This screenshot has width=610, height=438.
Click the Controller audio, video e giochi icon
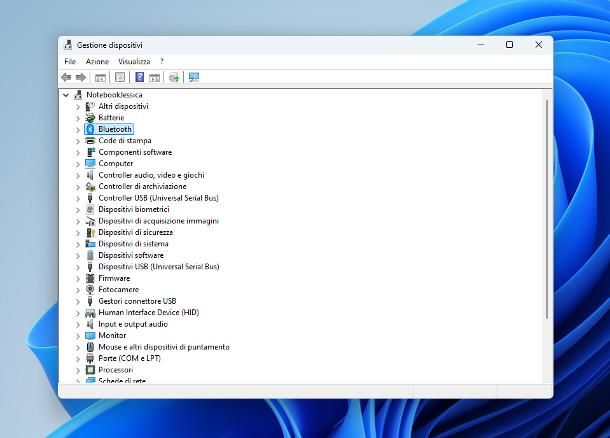90,175
